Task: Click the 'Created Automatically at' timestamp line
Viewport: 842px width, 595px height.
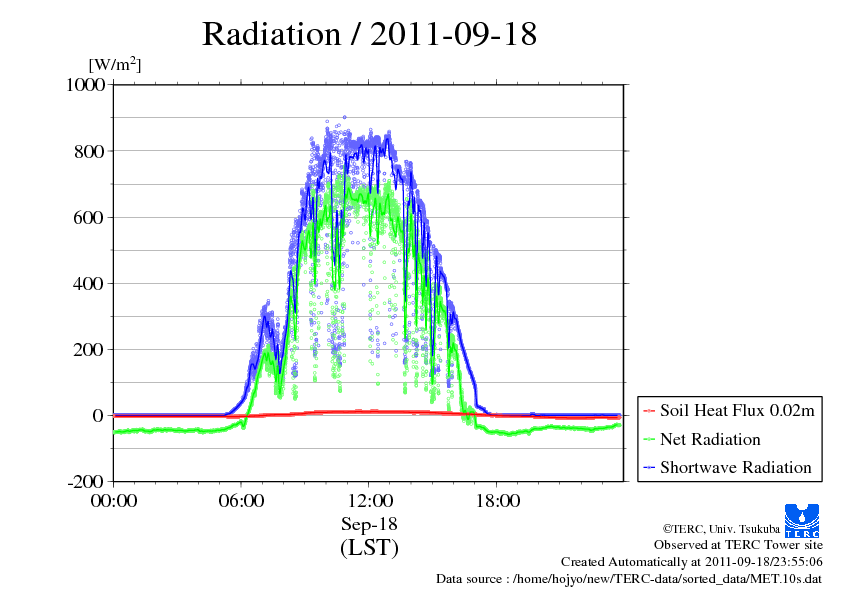Action: 692,562
